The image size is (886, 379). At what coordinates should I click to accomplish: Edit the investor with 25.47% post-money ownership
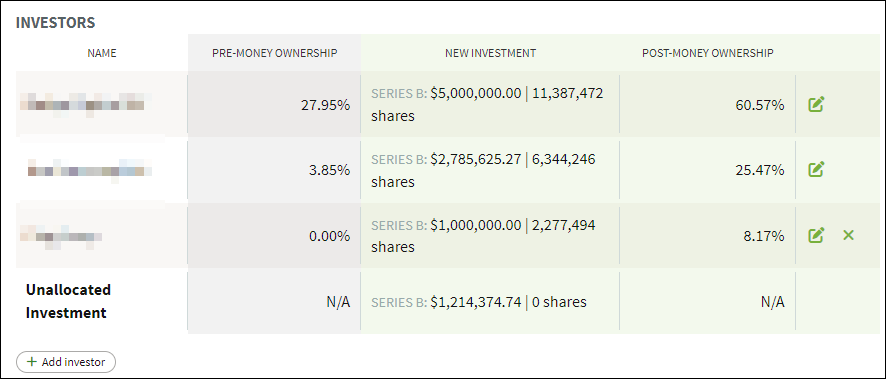(x=816, y=169)
